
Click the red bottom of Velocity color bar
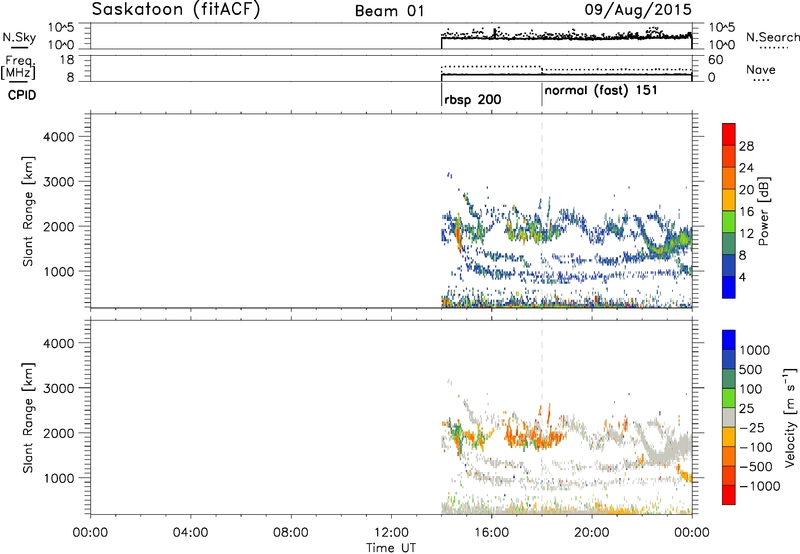(729, 495)
